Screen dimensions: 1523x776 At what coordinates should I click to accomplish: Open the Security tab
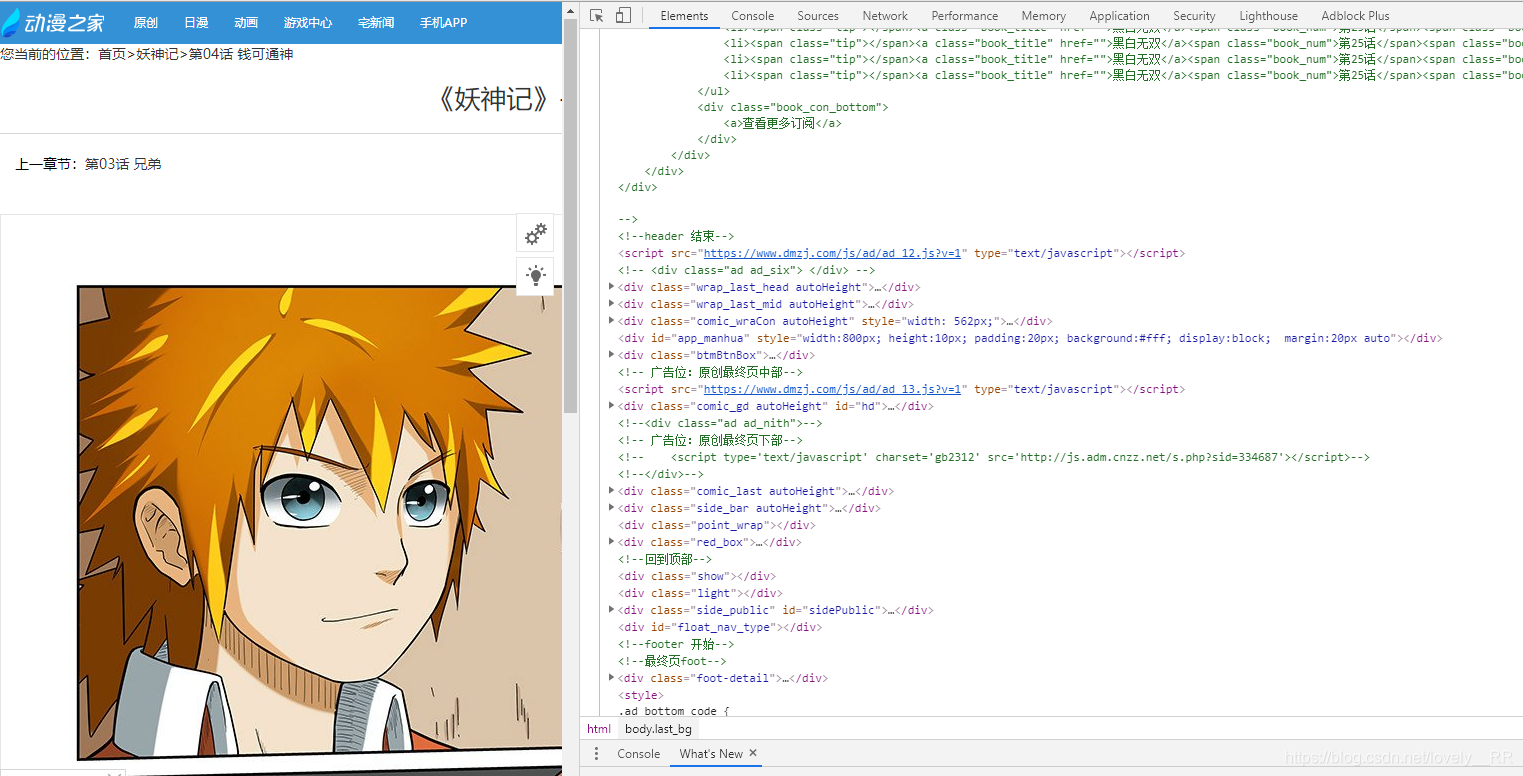tap(1194, 16)
